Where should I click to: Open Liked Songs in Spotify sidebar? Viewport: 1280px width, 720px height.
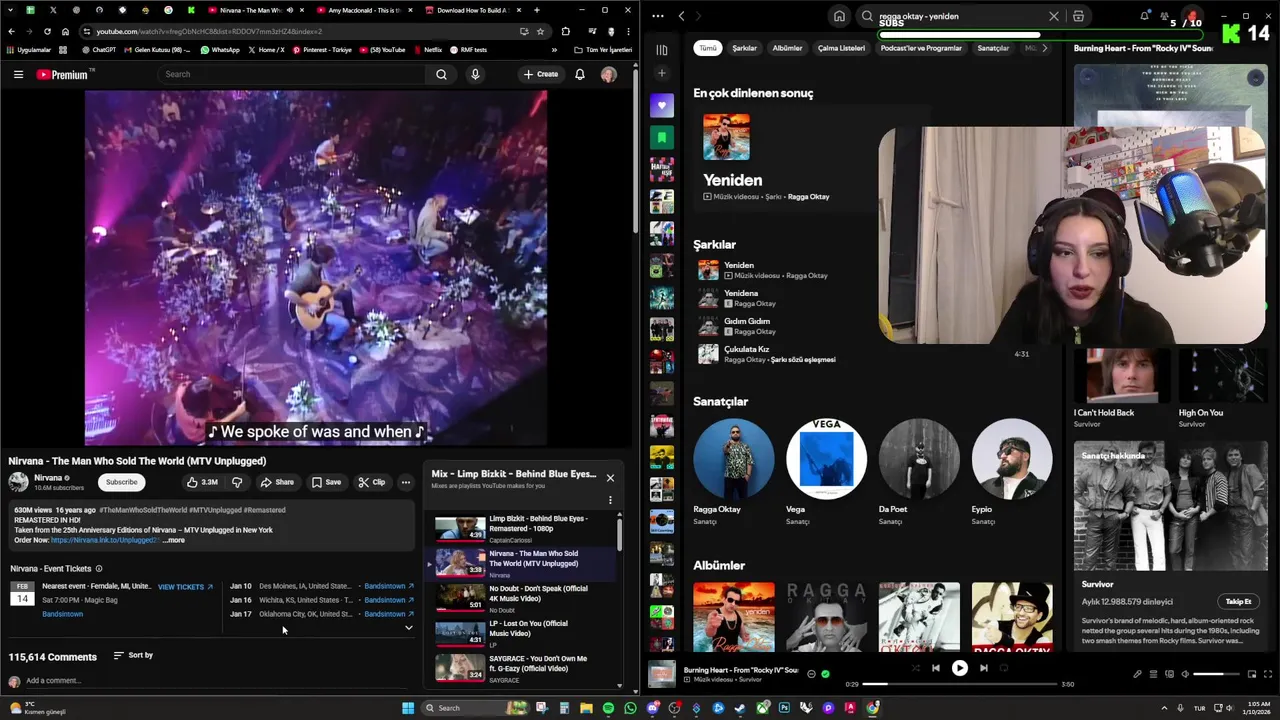tap(661, 105)
